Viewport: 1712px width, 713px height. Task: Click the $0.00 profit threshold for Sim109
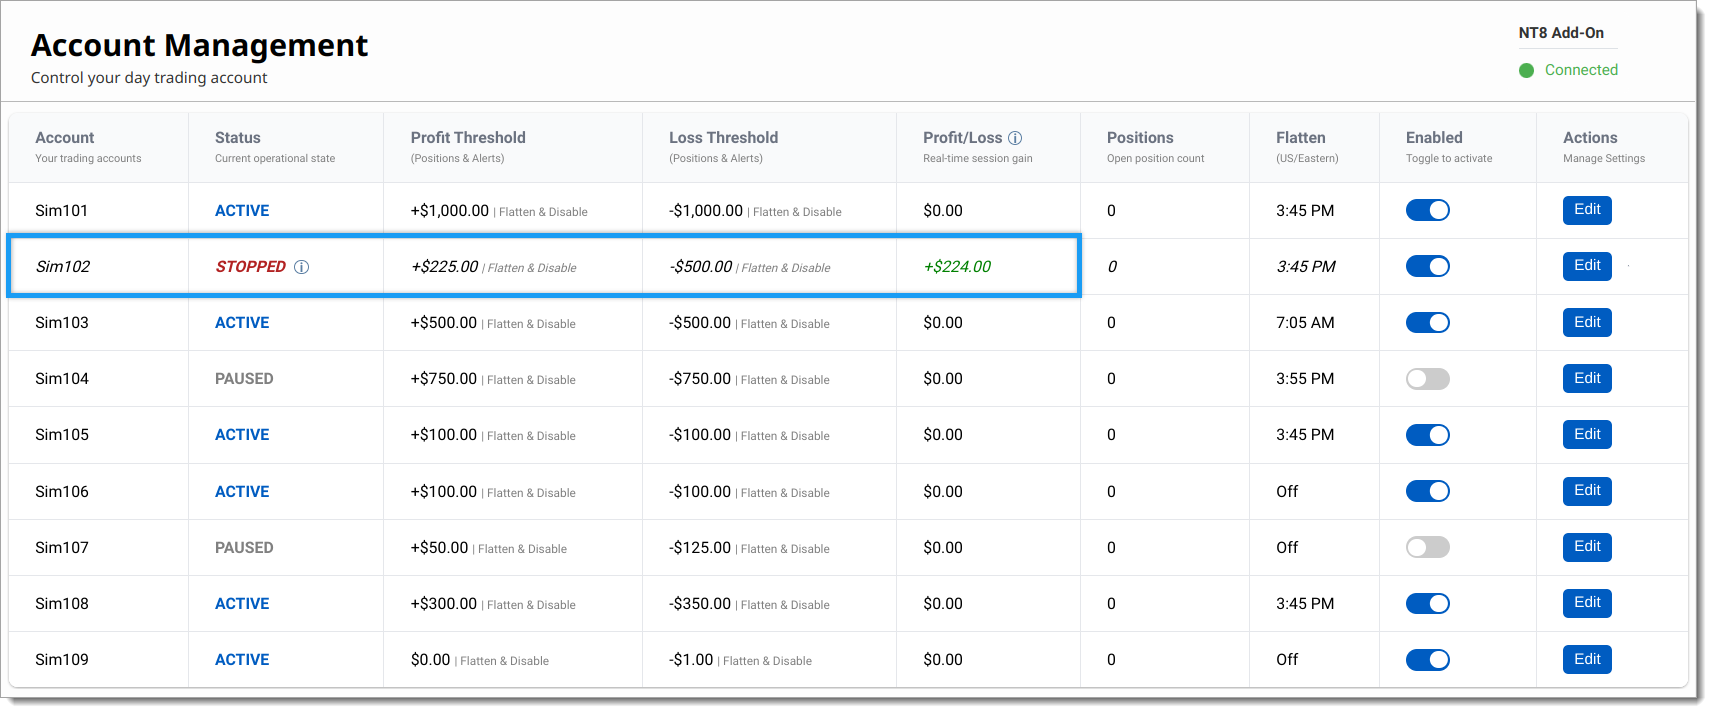tap(430, 660)
